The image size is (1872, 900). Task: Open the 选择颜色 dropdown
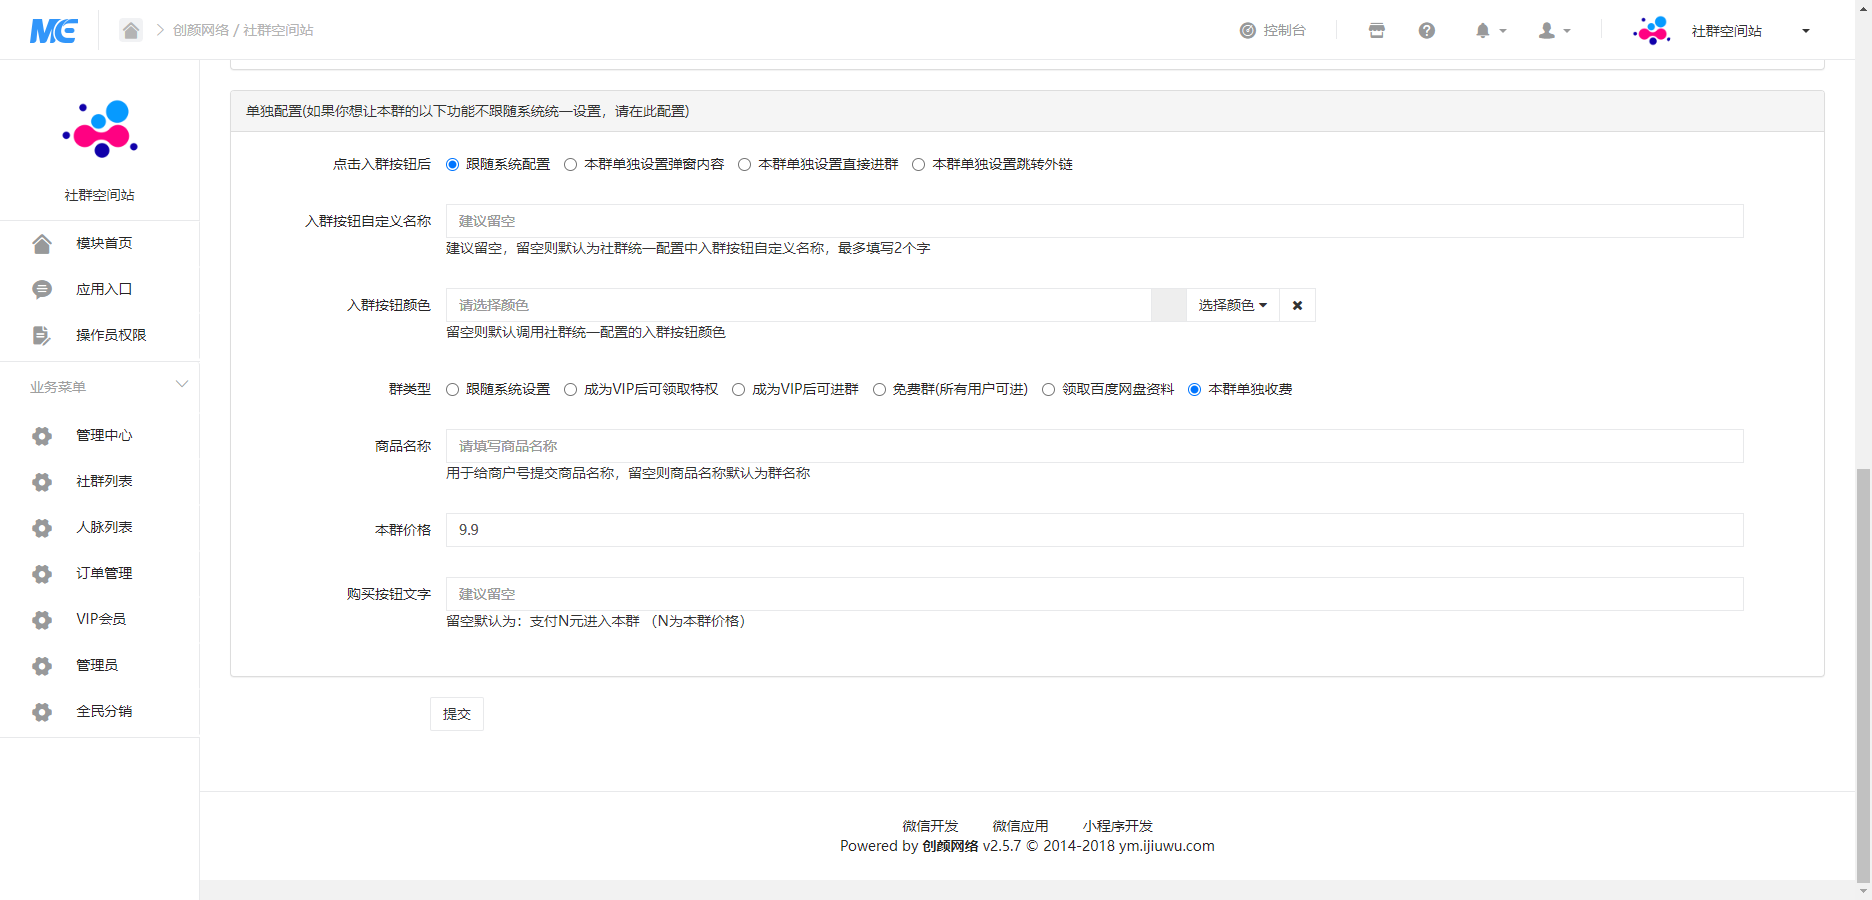coord(1232,306)
